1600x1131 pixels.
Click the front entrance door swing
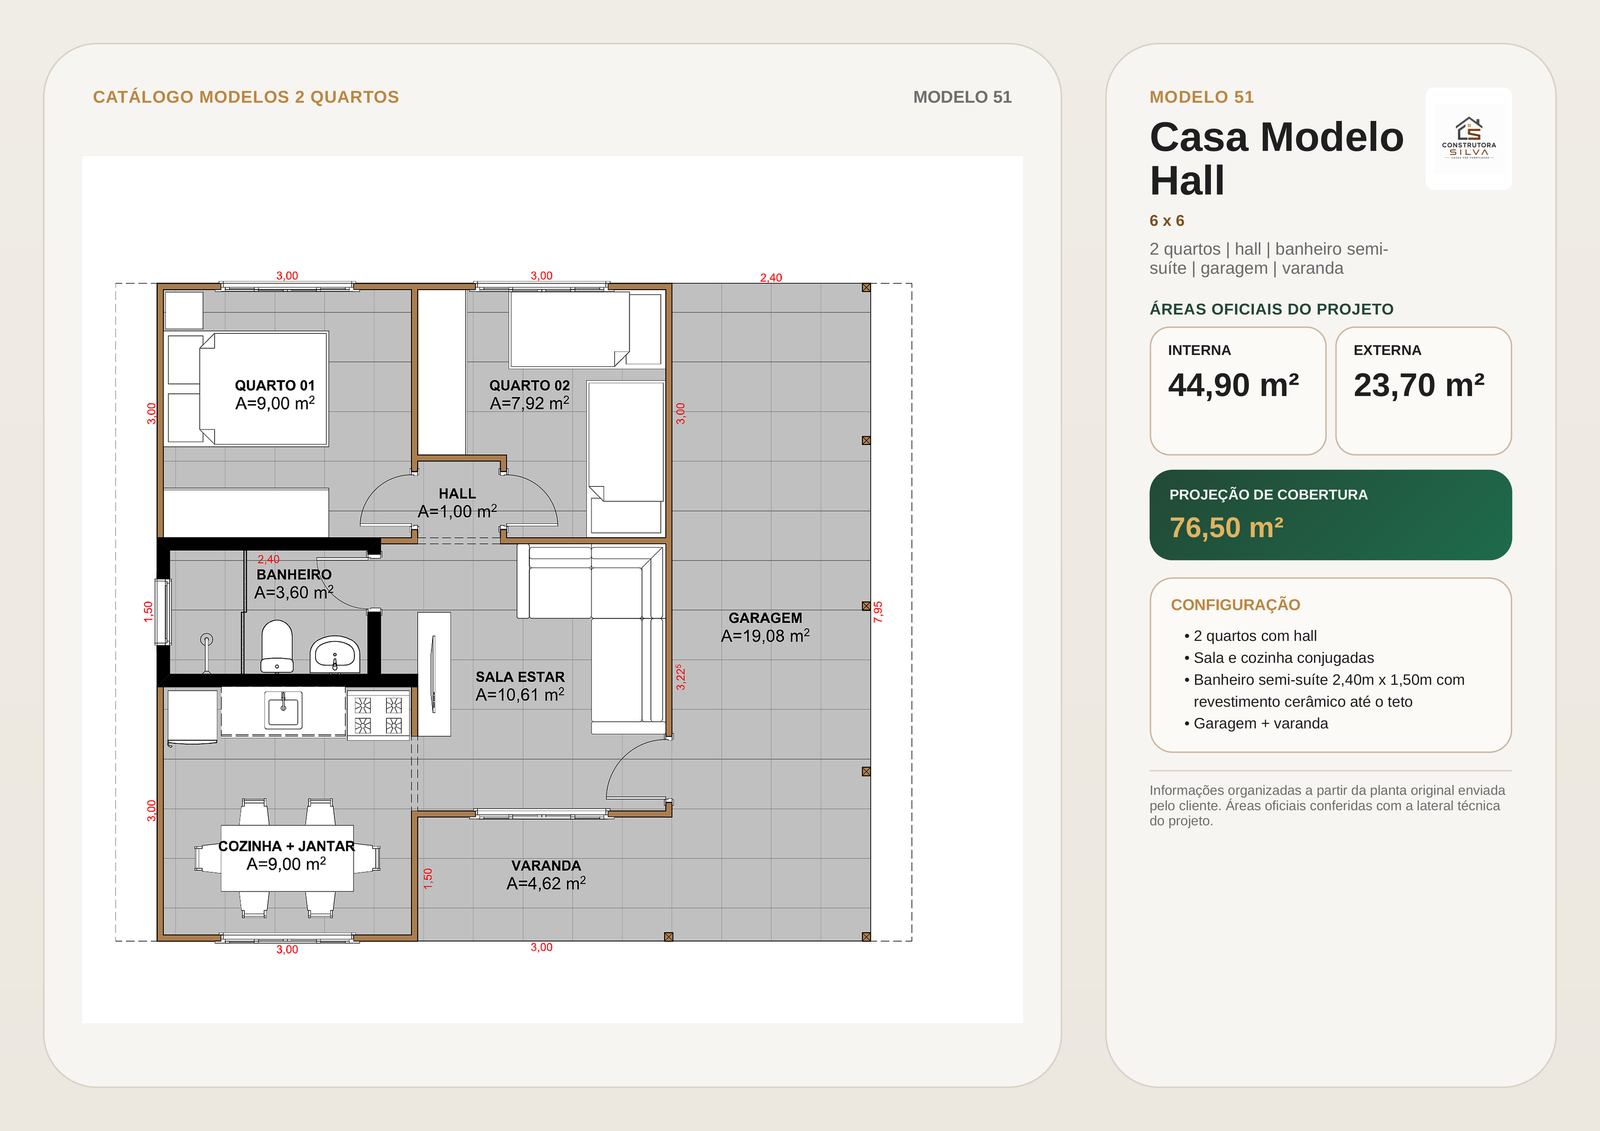[637, 768]
